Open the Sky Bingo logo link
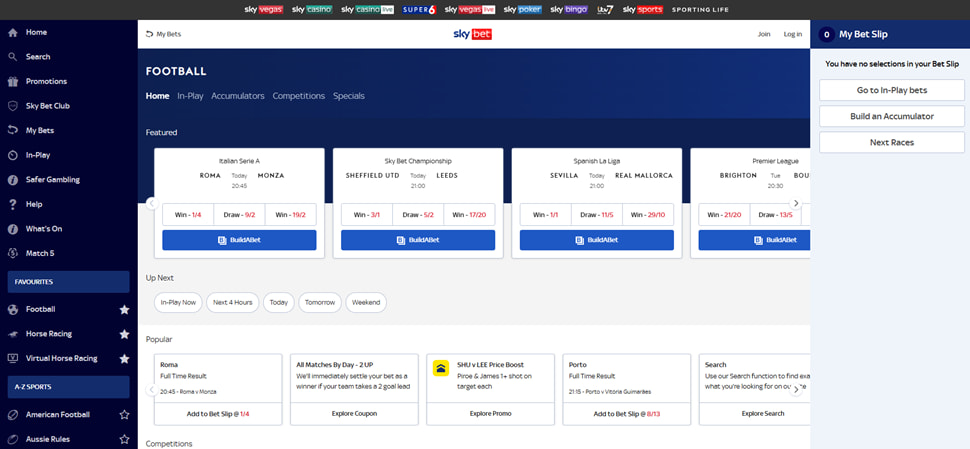Viewport: 970px width, 449px height. coord(569,9)
